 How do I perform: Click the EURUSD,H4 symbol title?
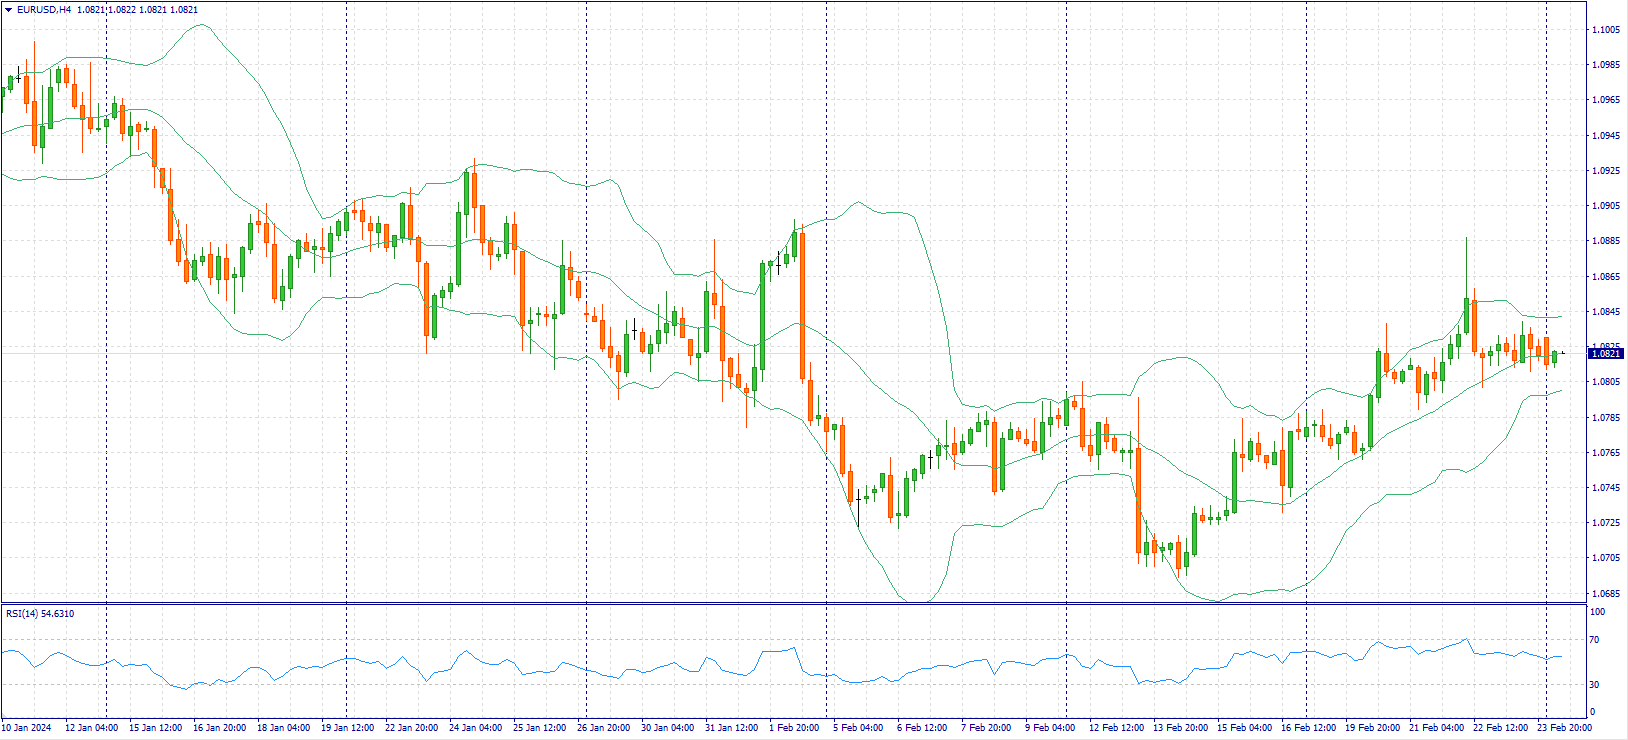[x=44, y=10]
